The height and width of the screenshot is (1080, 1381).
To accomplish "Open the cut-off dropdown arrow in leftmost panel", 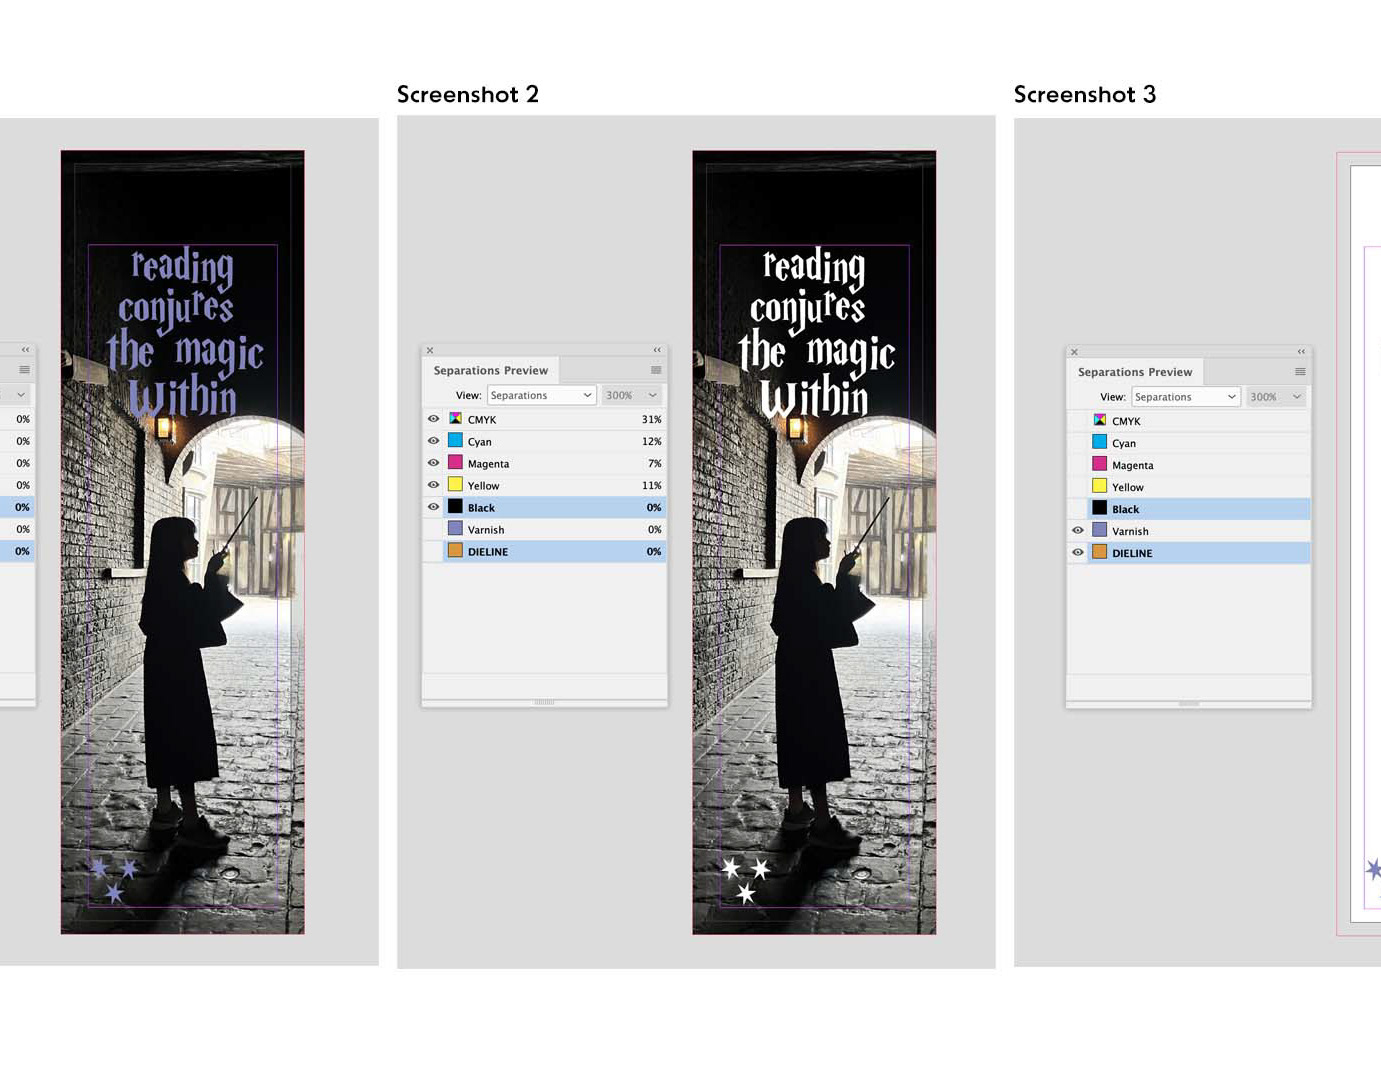I will click(x=20, y=395).
